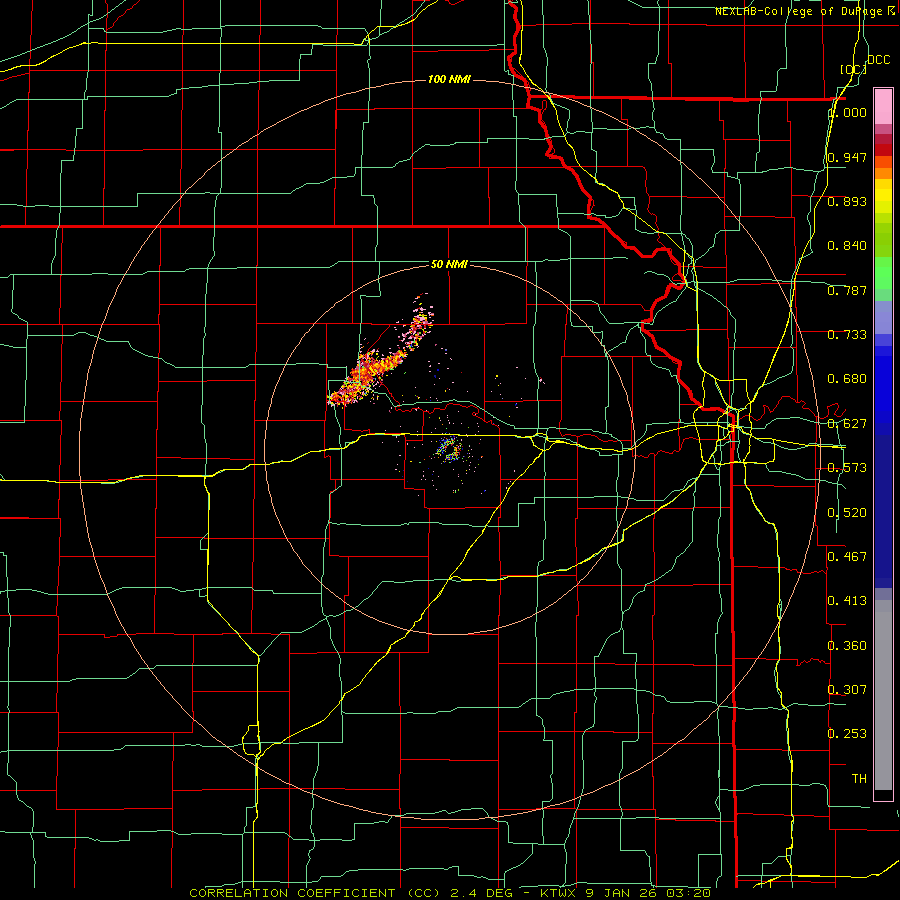Click the 50 NMI range ring label
This screenshot has height=900, width=900.
[x=449, y=264]
